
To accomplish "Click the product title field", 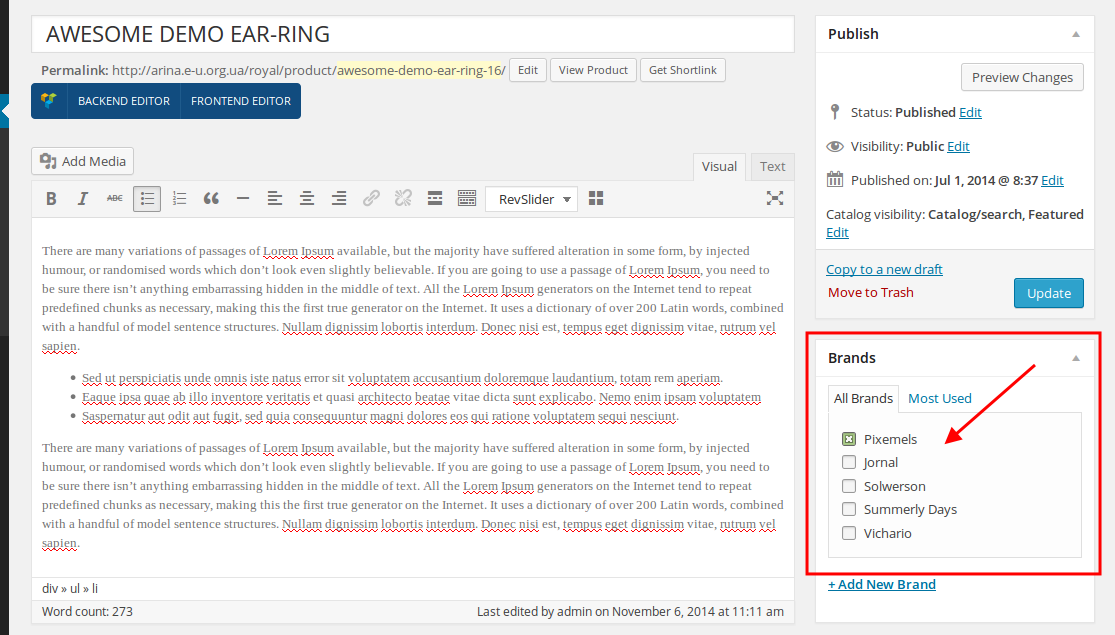I will pyautogui.click(x=412, y=34).
